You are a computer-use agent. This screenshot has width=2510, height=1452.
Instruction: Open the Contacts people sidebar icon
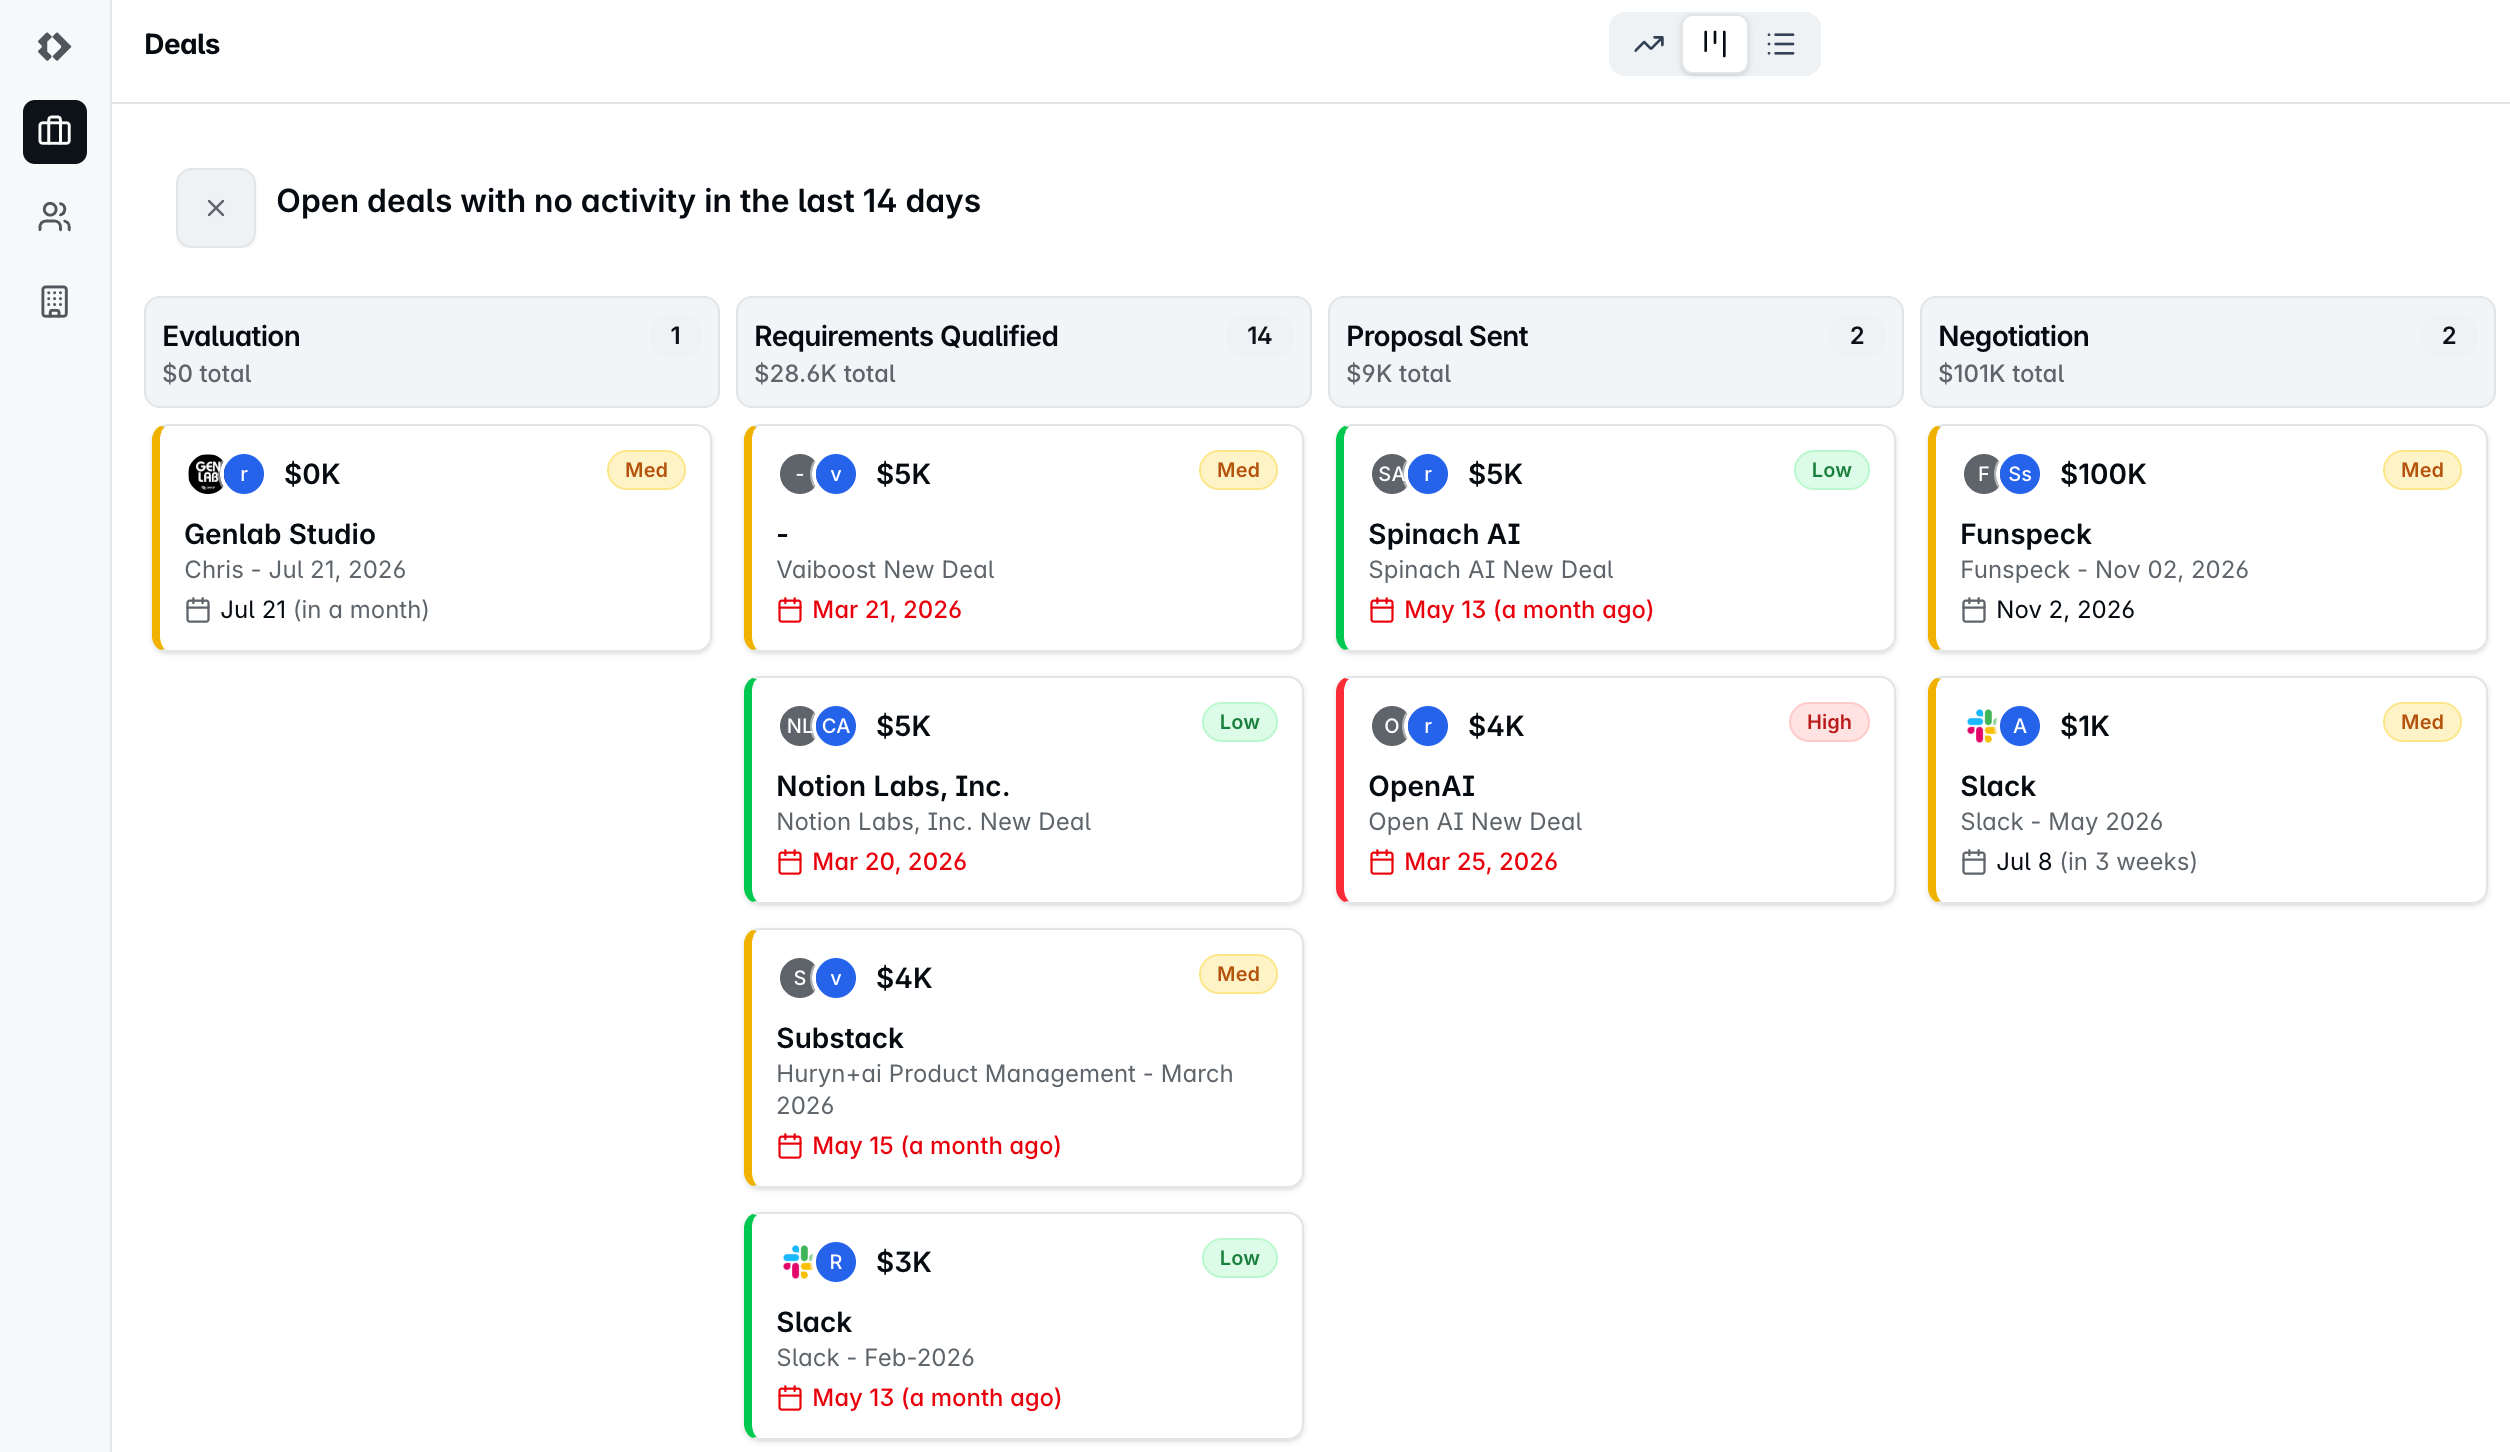[55, 217]
